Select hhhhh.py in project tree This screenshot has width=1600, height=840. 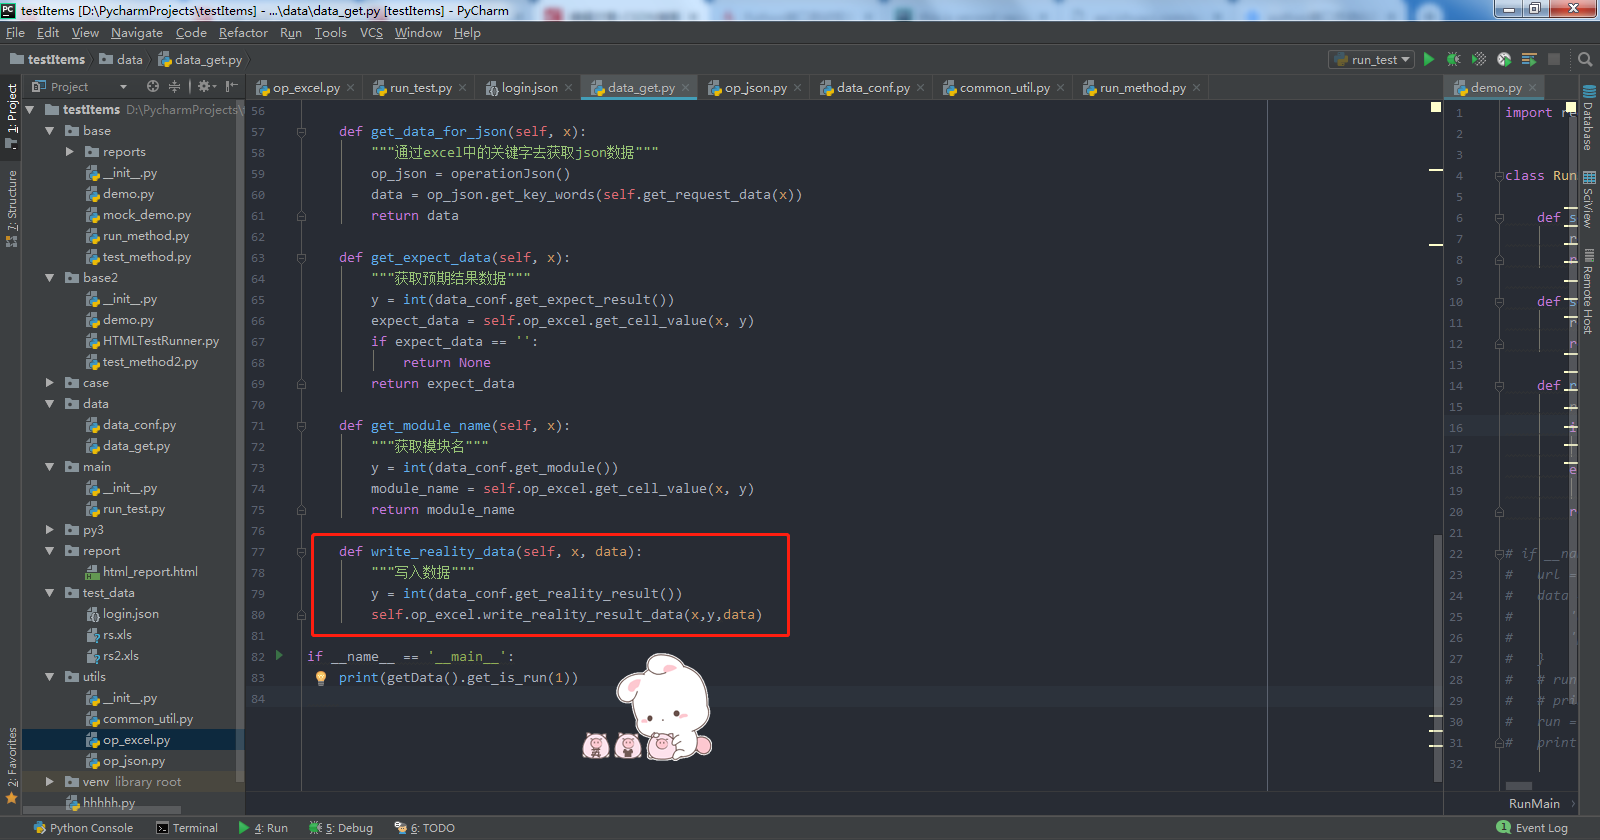100,803
